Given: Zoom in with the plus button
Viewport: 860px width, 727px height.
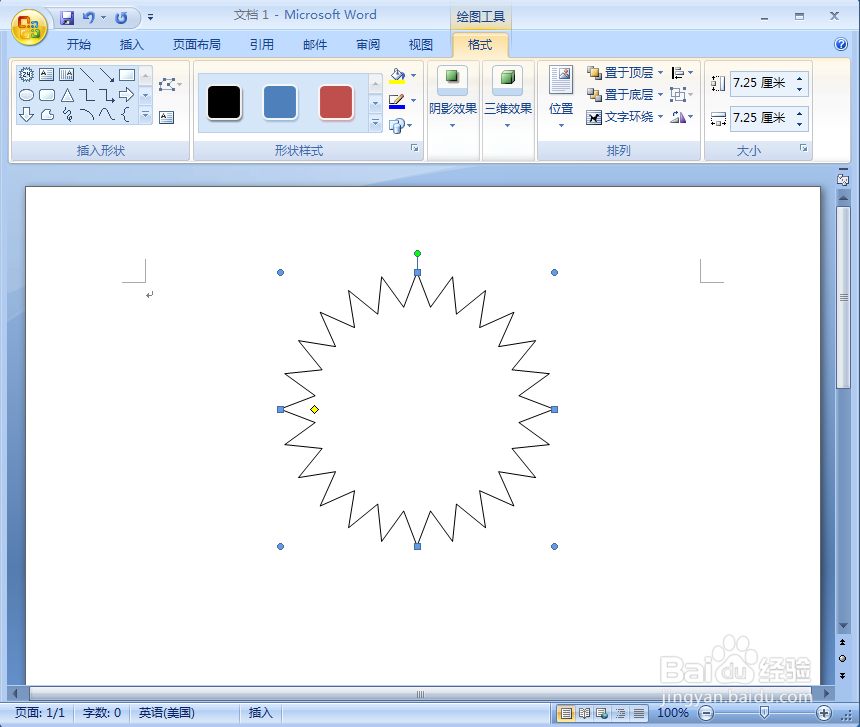Looking at the screenshot, I should 823,713.
